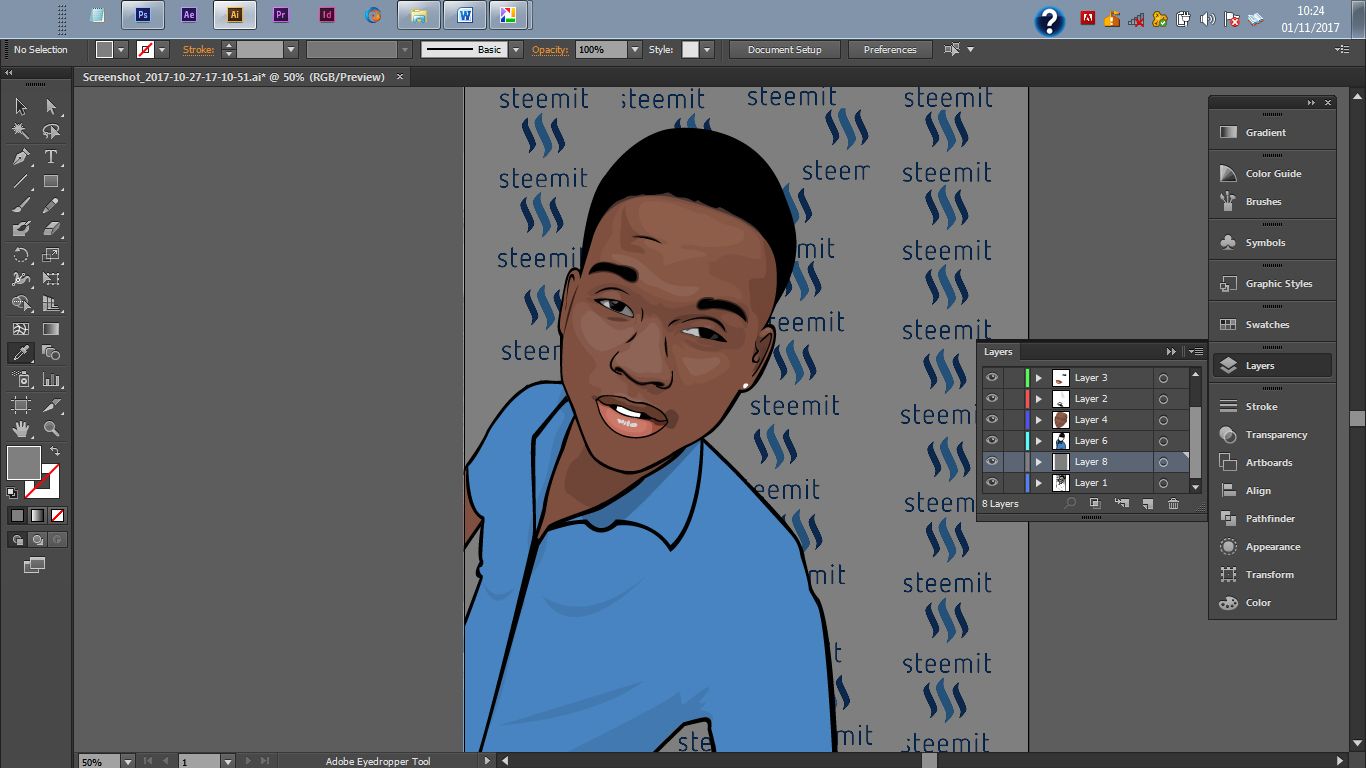Expand Layer 2 contents

pyautogui.click(x=1039, y=399)
